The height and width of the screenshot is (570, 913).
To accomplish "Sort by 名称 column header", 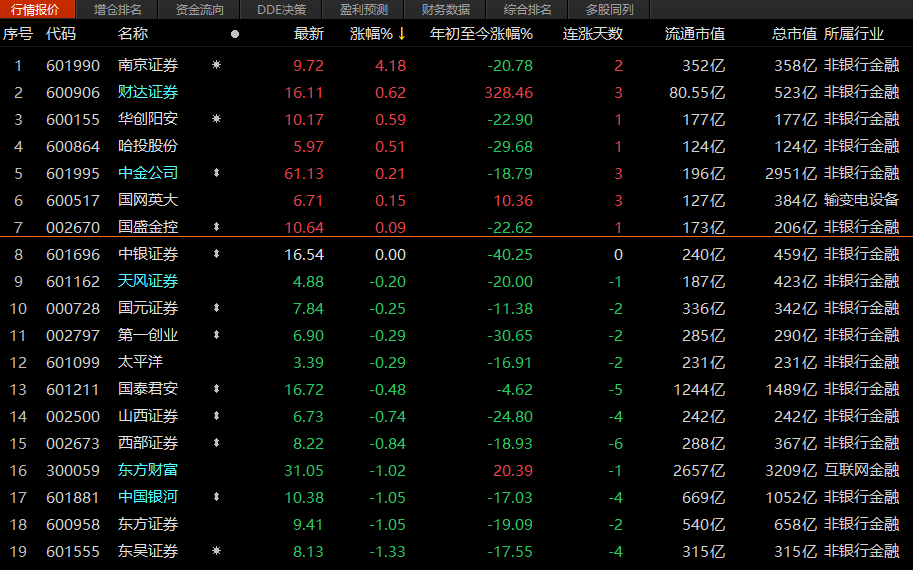I will point(133,34).
